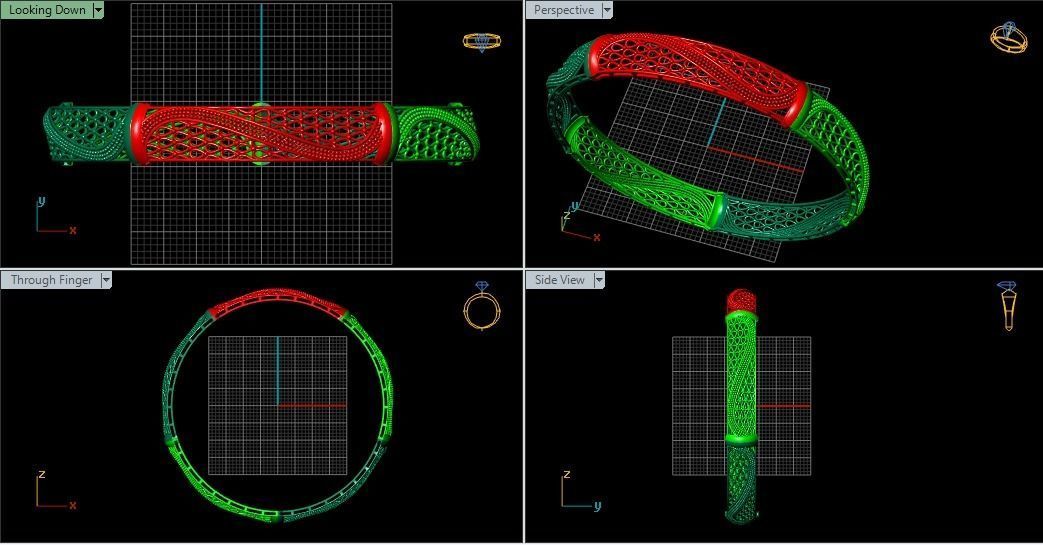Select the bright green segment in Side View
The width and height of the screenshot is (1043, 545).
[741, 376]
